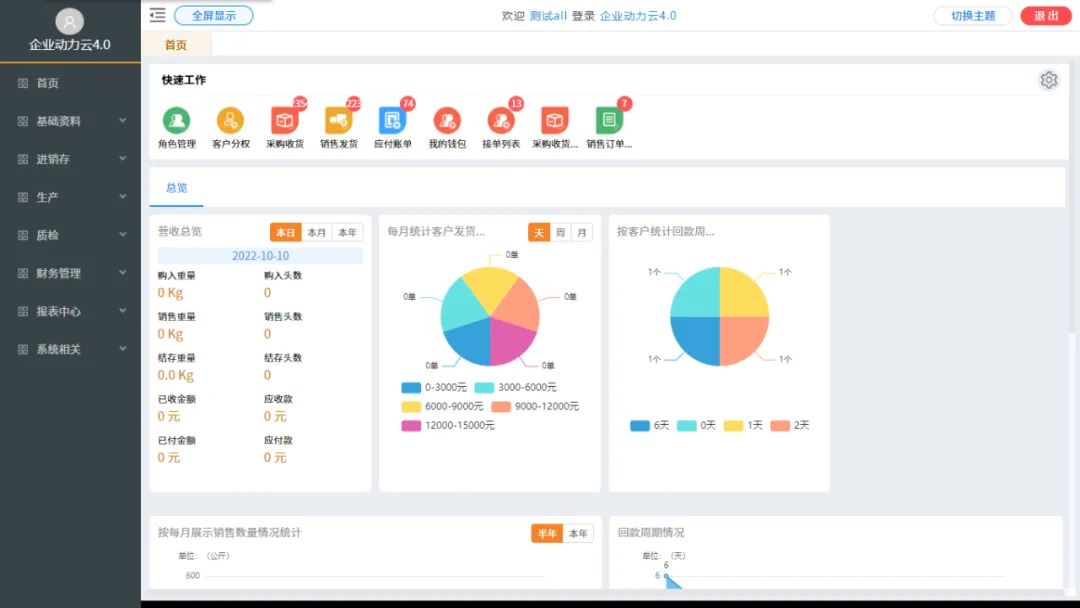Collapse sidebar with the menu fold icon
Image resolution: width=1080 pixels, height=608 pixels.
tap(157, 15)
